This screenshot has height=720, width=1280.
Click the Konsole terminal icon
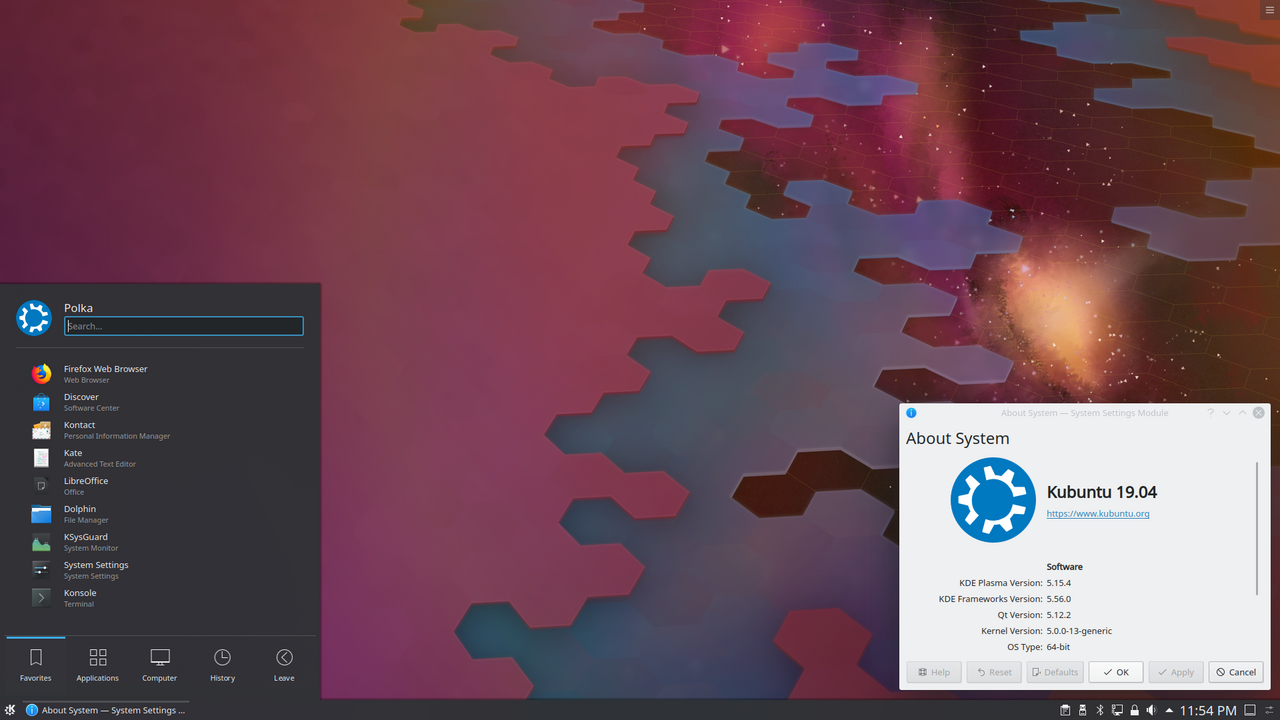click(41, 598)
